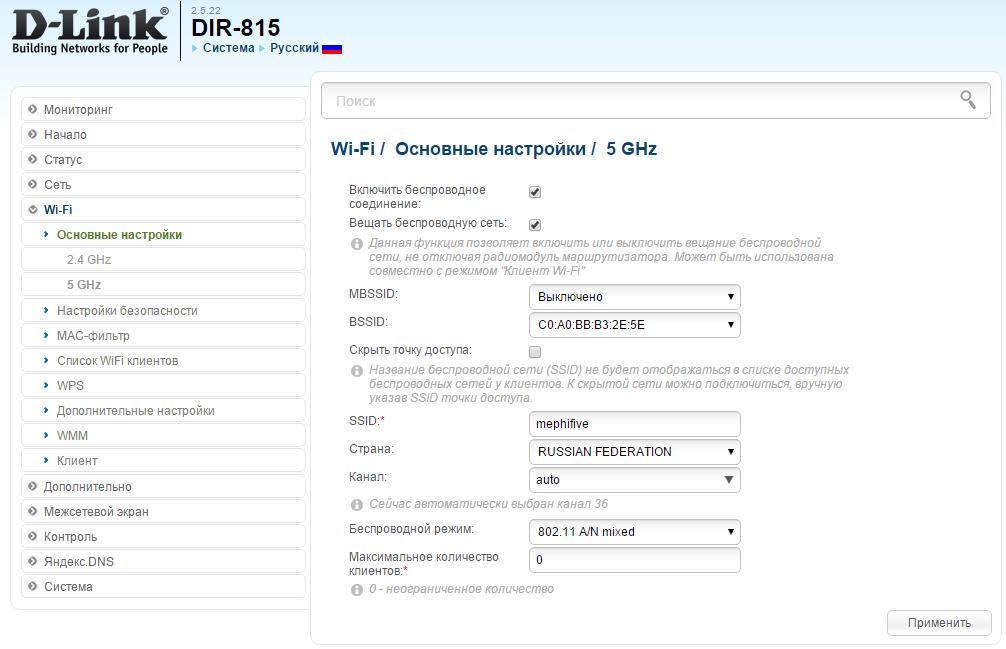Enable Скрыть точку доступа checkbox
Viewport: 1006px width, 649px height.
coord(535,352)
